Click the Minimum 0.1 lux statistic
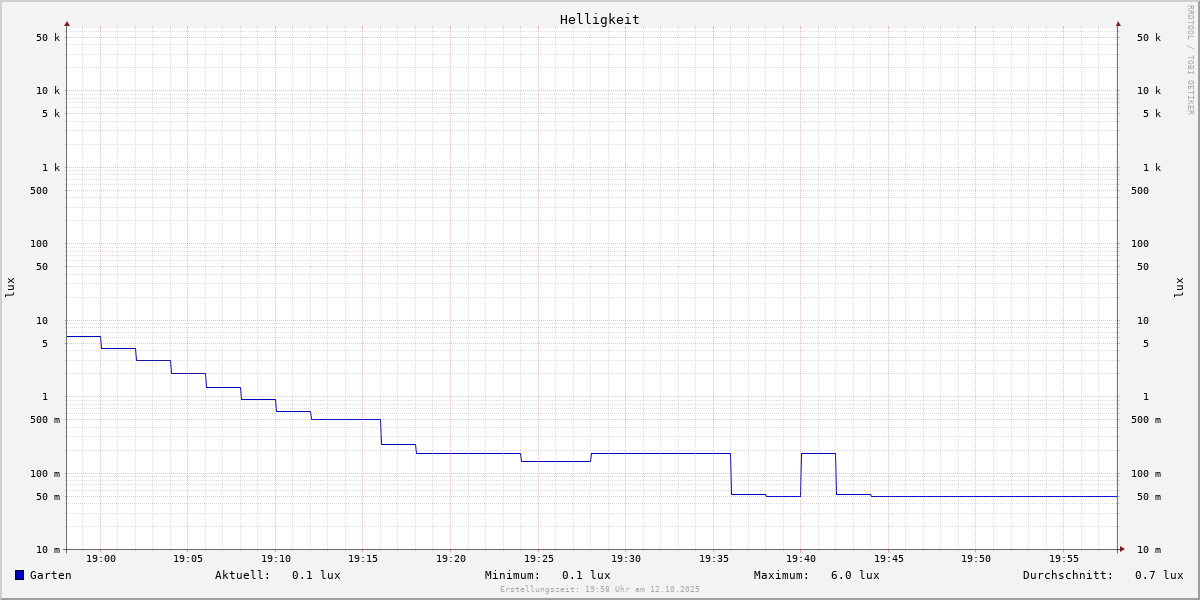 585,575
